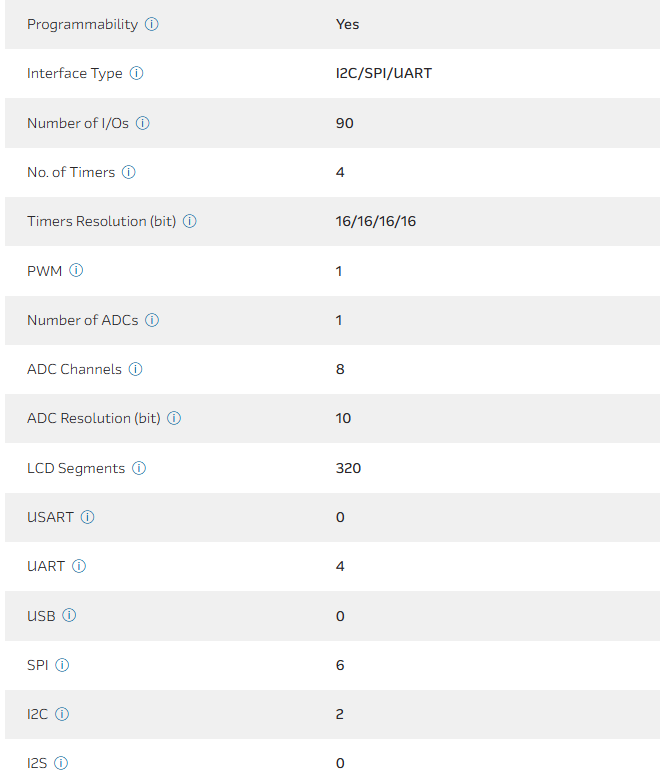Click the Number of I/Os value 90

tap(345, 123)
